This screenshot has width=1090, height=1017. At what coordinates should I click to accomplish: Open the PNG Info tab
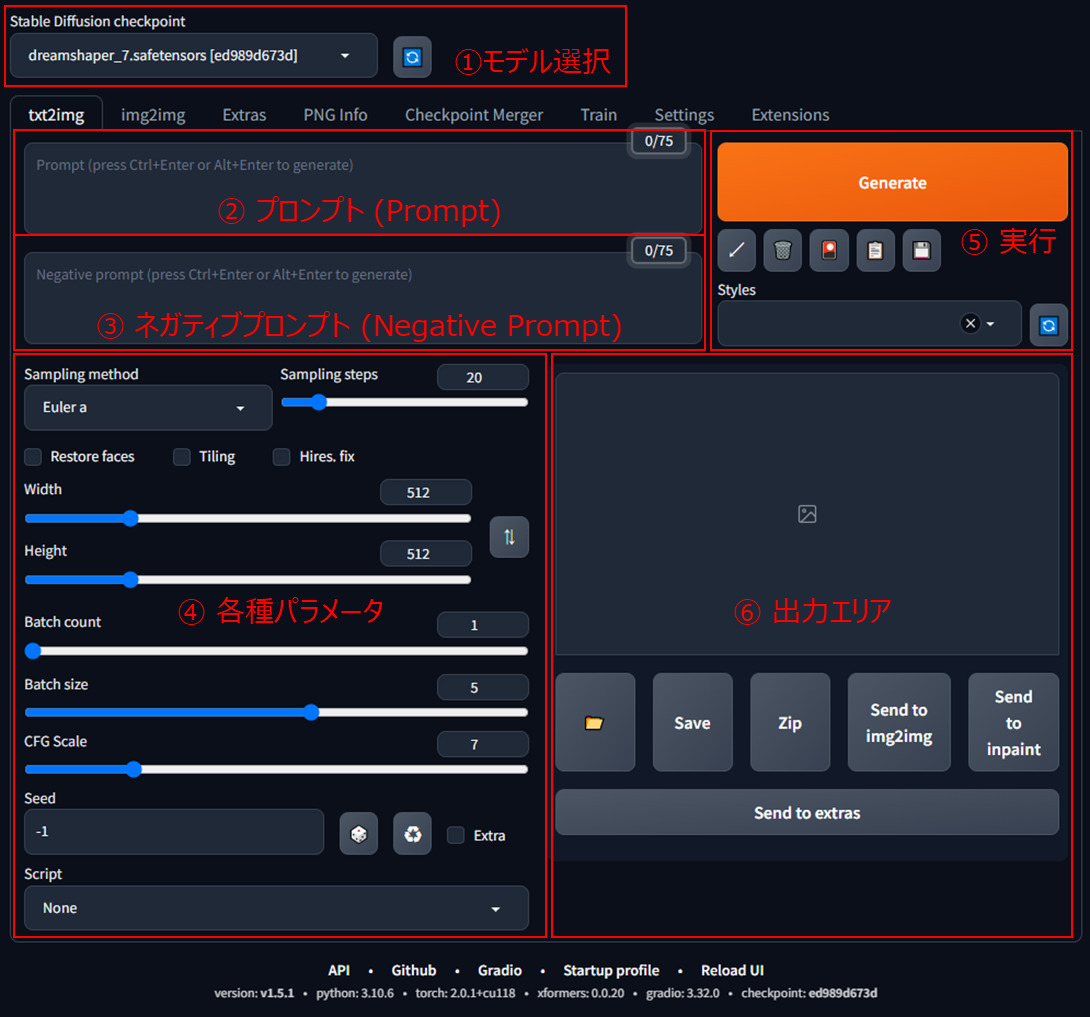pos(335,115)
